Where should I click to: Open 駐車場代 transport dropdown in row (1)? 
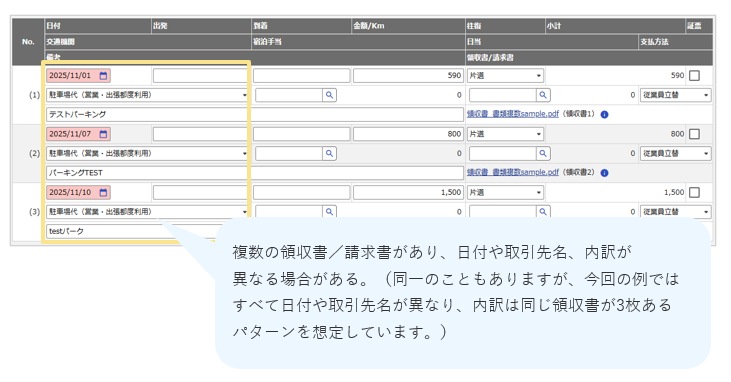tap(147, 95)
